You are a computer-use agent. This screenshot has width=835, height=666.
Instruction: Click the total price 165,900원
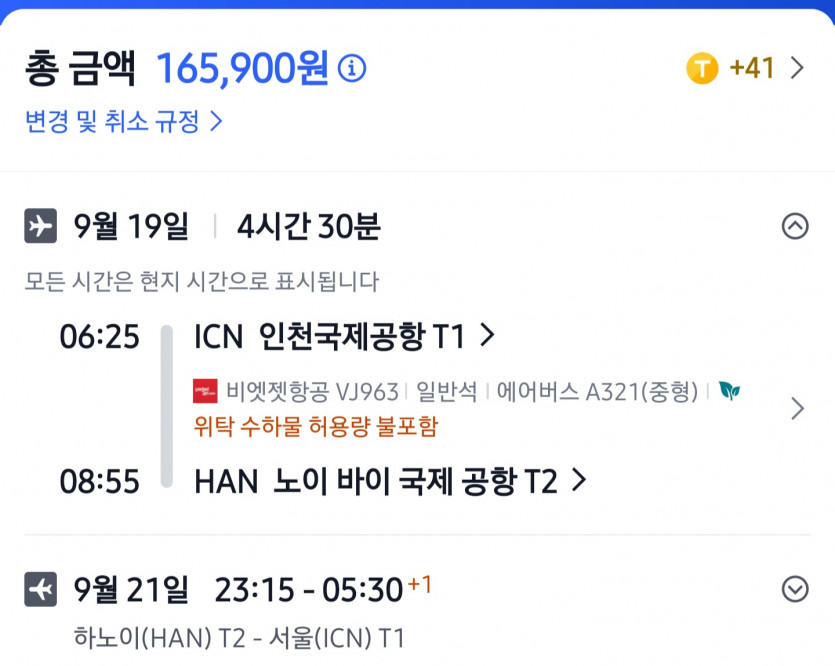point(242,68)
